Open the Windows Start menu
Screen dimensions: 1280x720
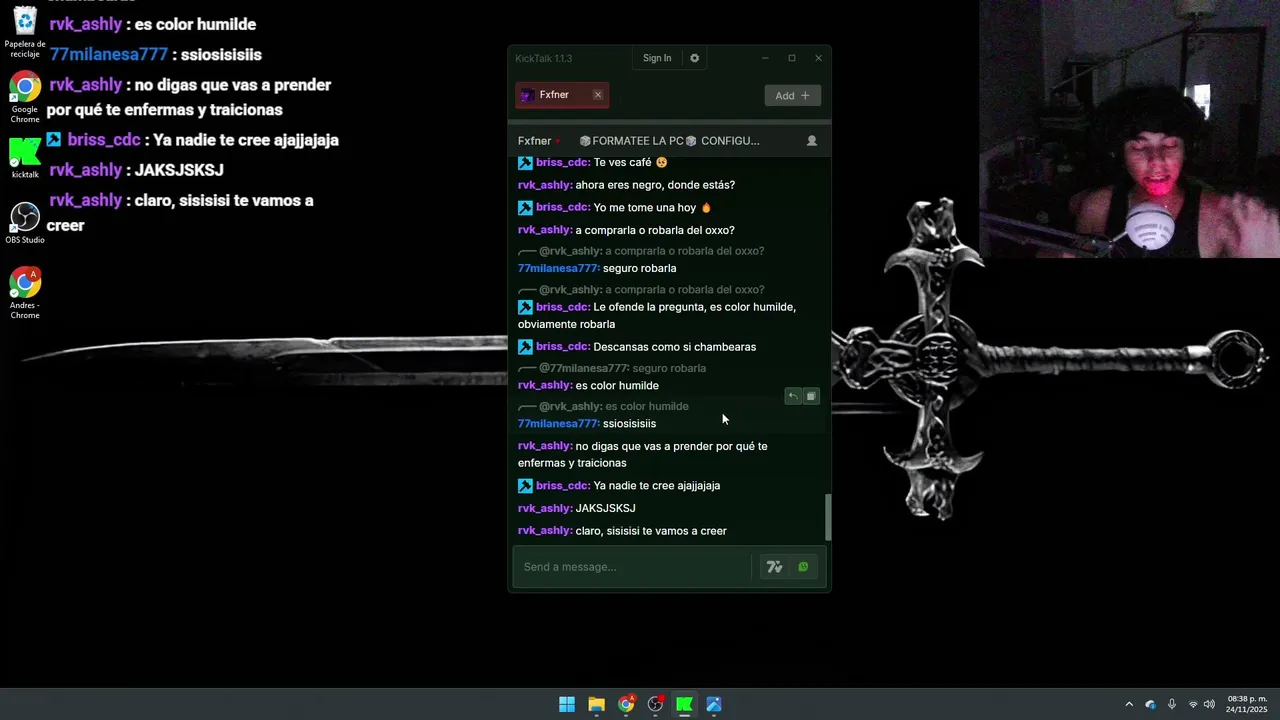(x=567, y=704)
